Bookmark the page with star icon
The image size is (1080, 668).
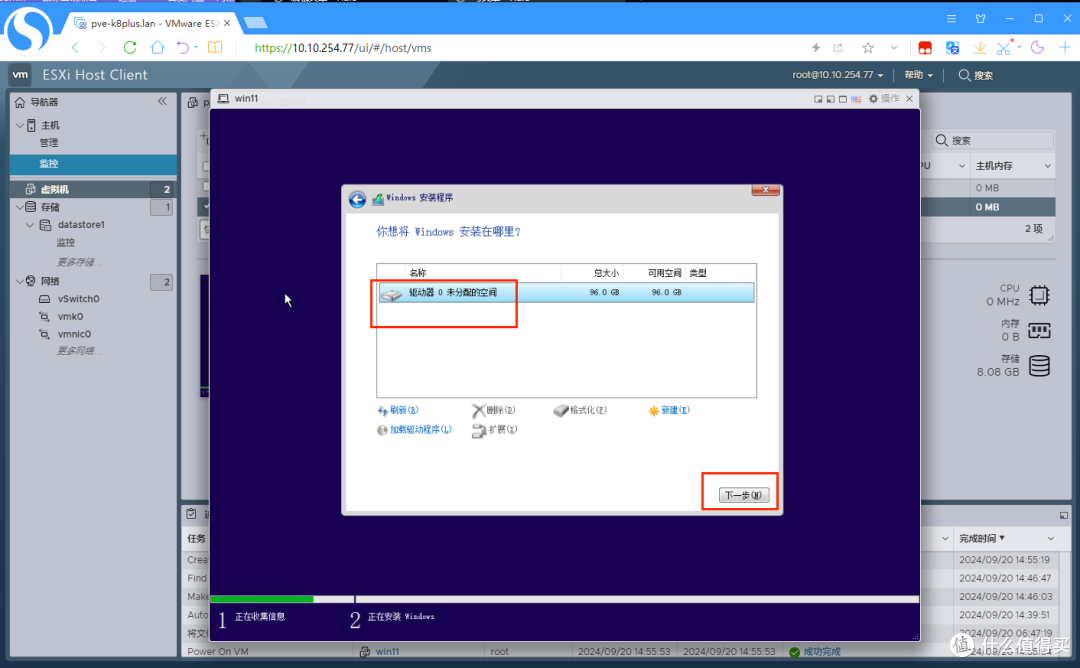point(868,48)
